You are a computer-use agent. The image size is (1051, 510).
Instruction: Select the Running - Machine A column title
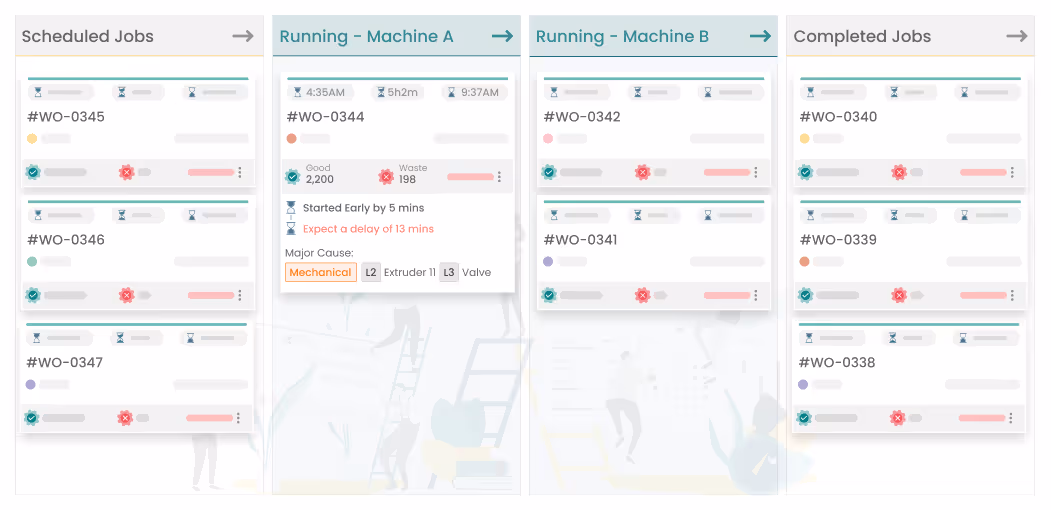point(367,36)
